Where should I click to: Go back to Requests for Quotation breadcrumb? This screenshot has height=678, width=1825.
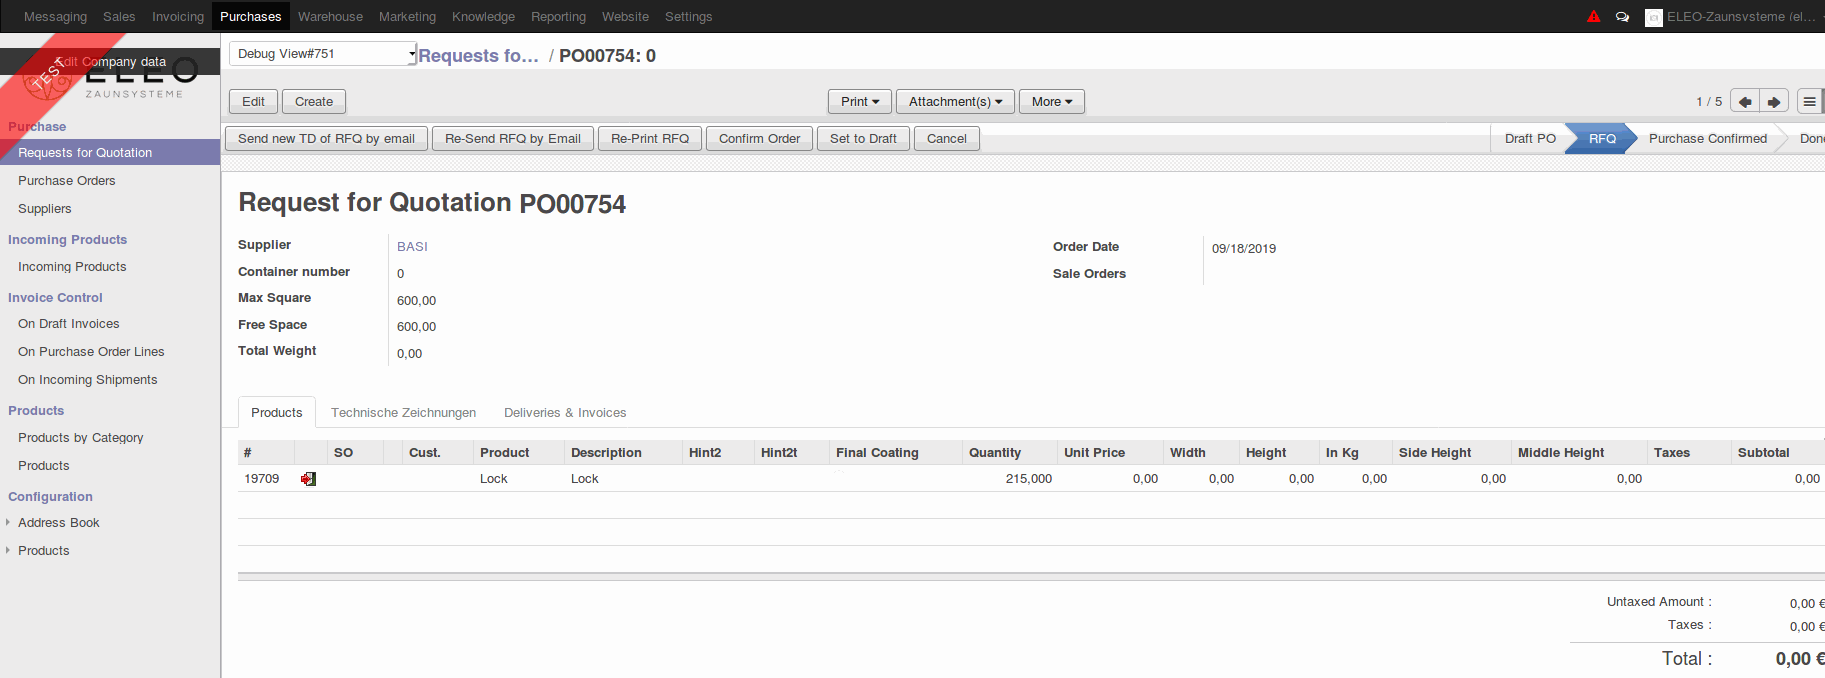pyautogui.click(x=478, y=56)
